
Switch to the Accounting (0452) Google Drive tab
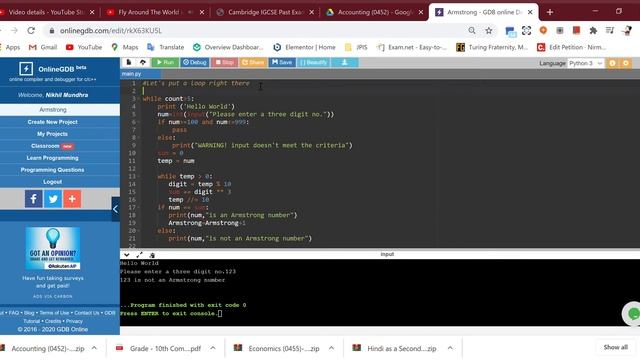click(375, 12)
